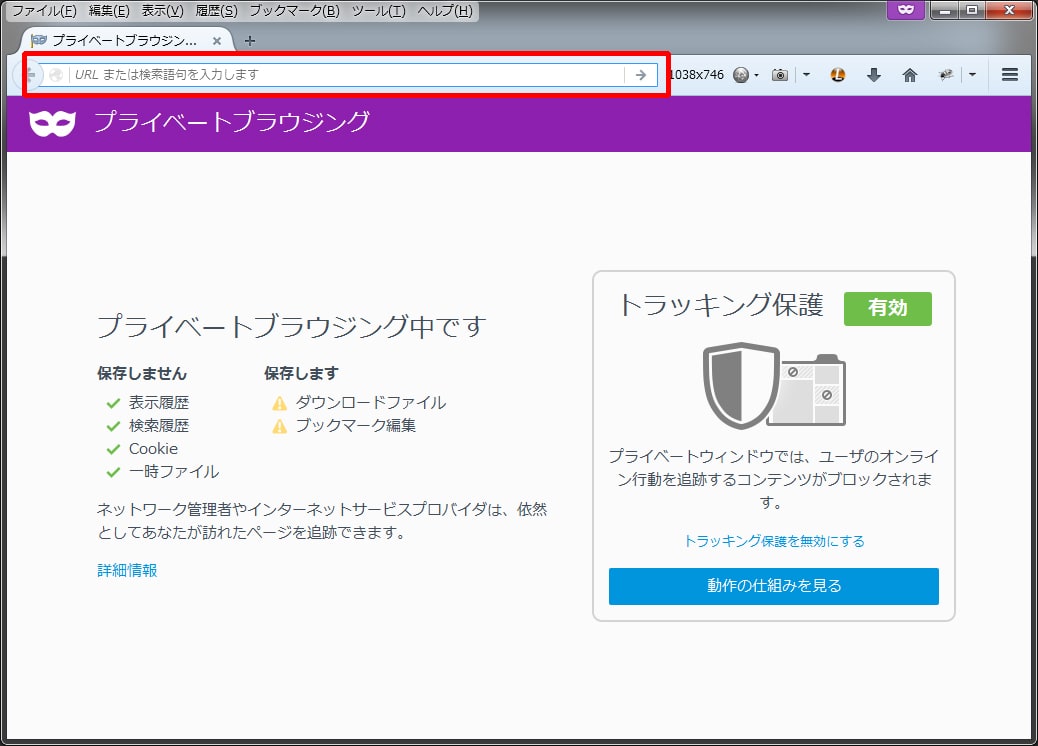
Task: Click the back navigation arrow button
Action: pyautogui.click(x=30, y=75)
